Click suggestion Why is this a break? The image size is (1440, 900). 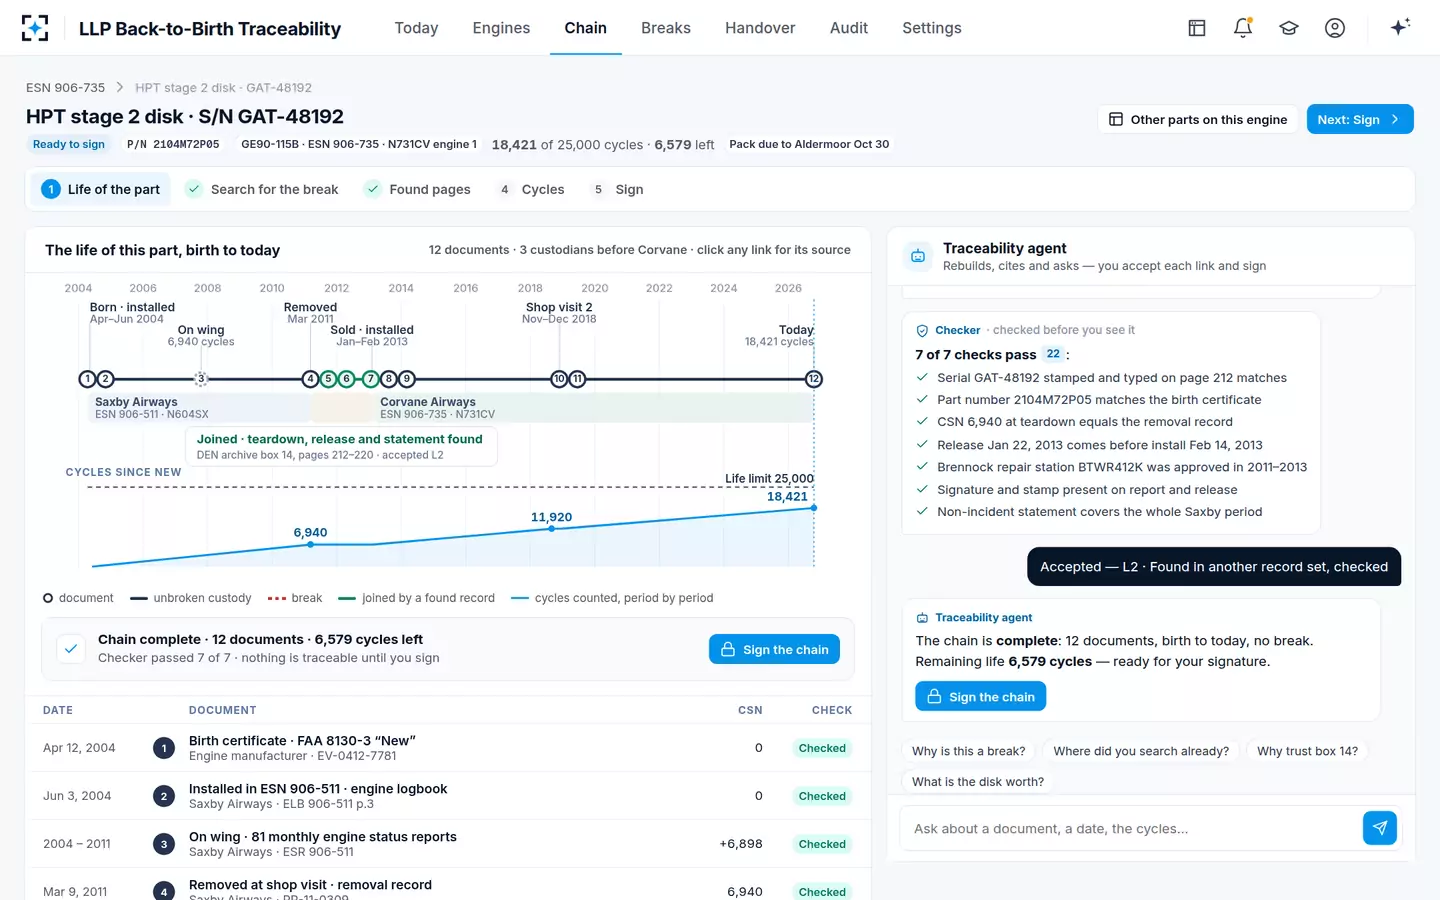pos(969,751)
